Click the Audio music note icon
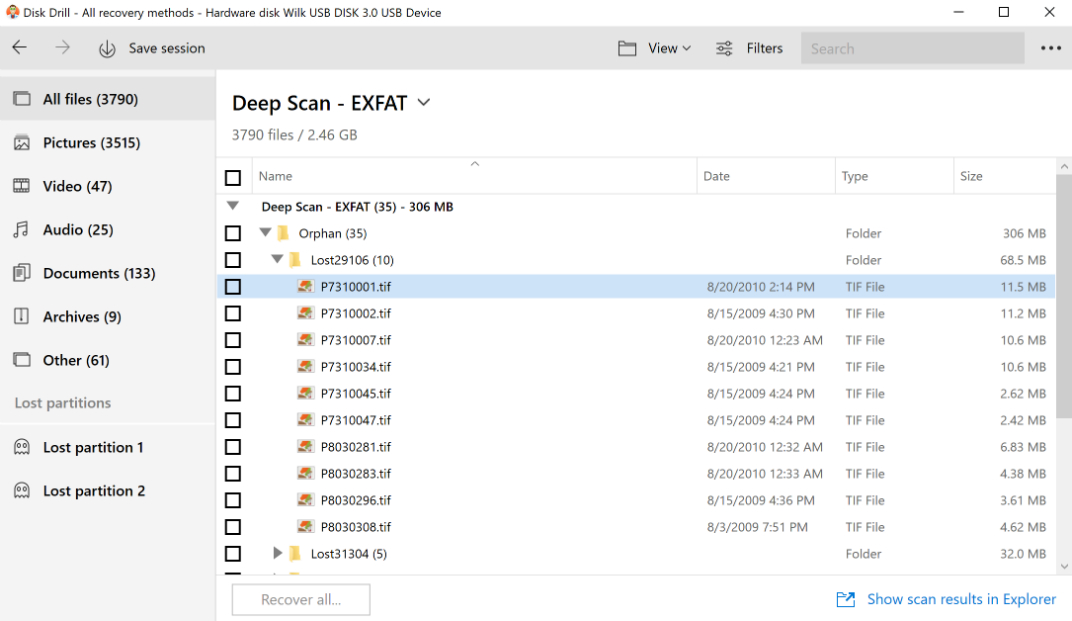 coord(22,230)
